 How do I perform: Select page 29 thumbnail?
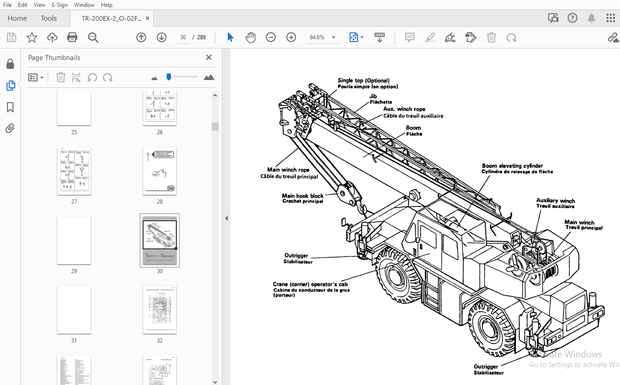click(x=74, y=240)
